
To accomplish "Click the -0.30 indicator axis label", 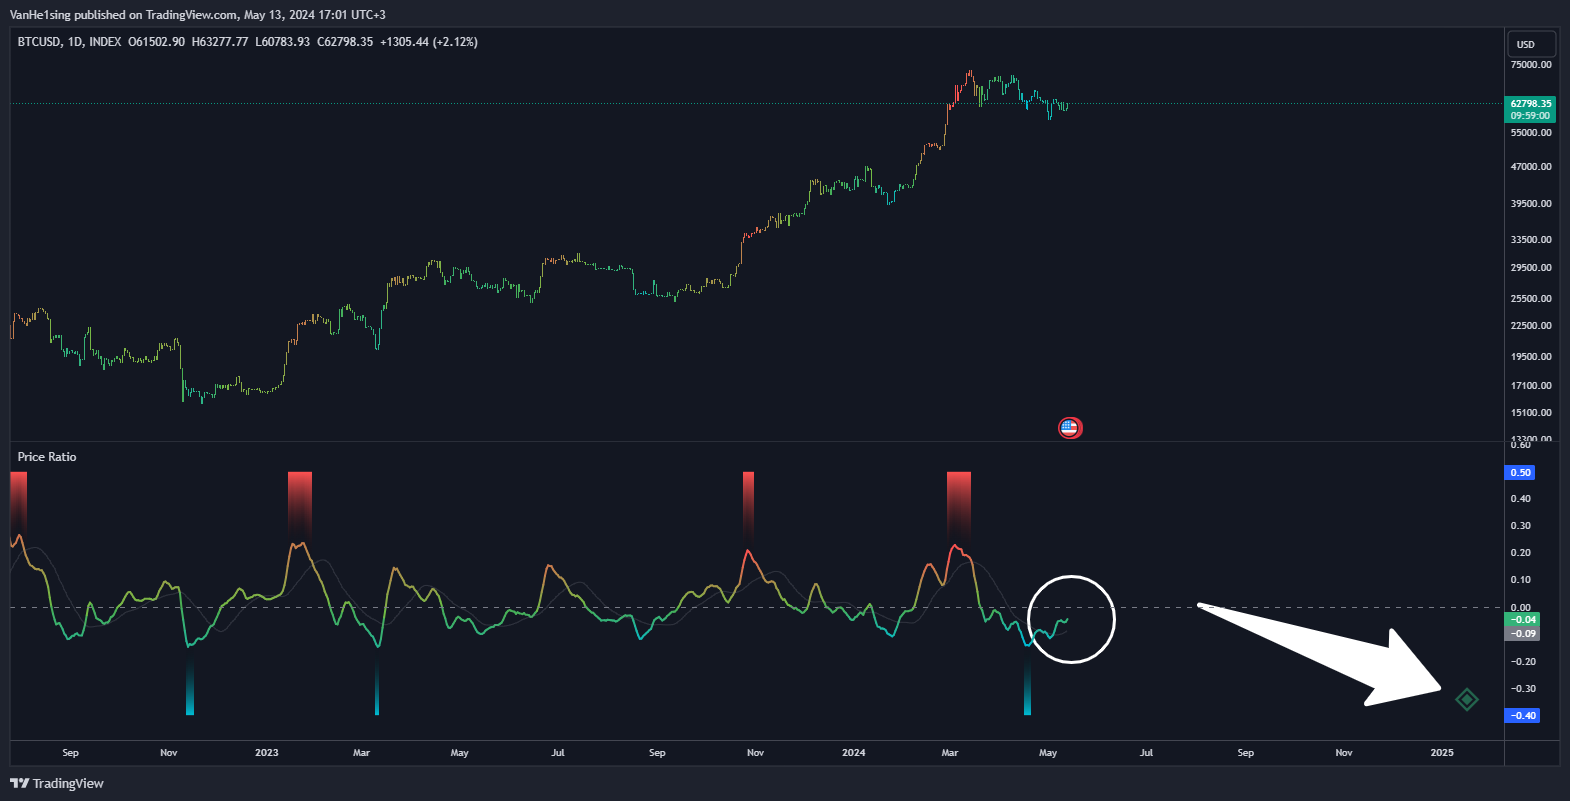I will tap(1523, 689).
